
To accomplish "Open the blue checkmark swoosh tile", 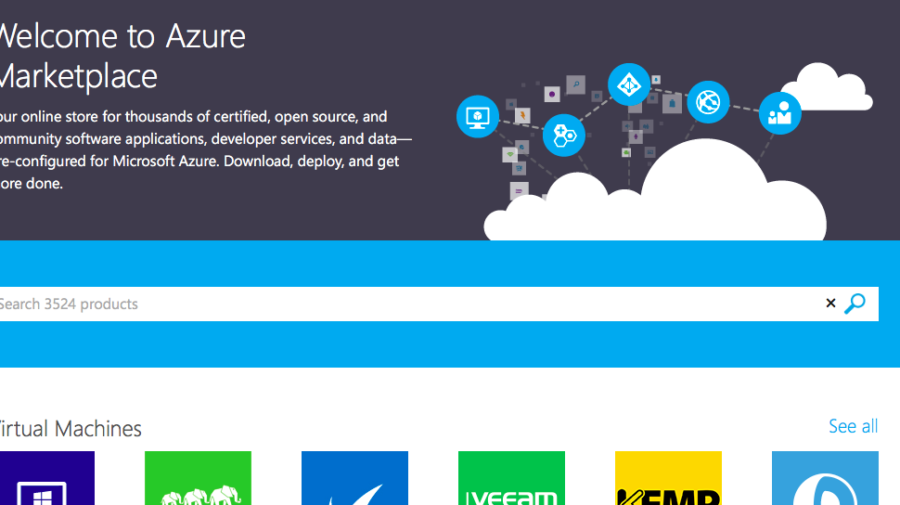I will 355,478.
